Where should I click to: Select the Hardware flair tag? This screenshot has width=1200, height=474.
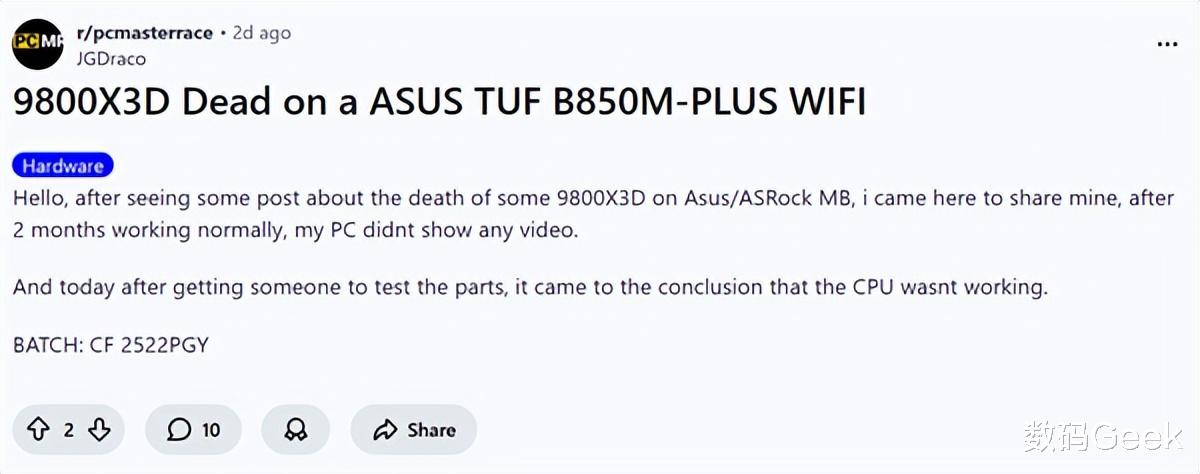[63, 166]
